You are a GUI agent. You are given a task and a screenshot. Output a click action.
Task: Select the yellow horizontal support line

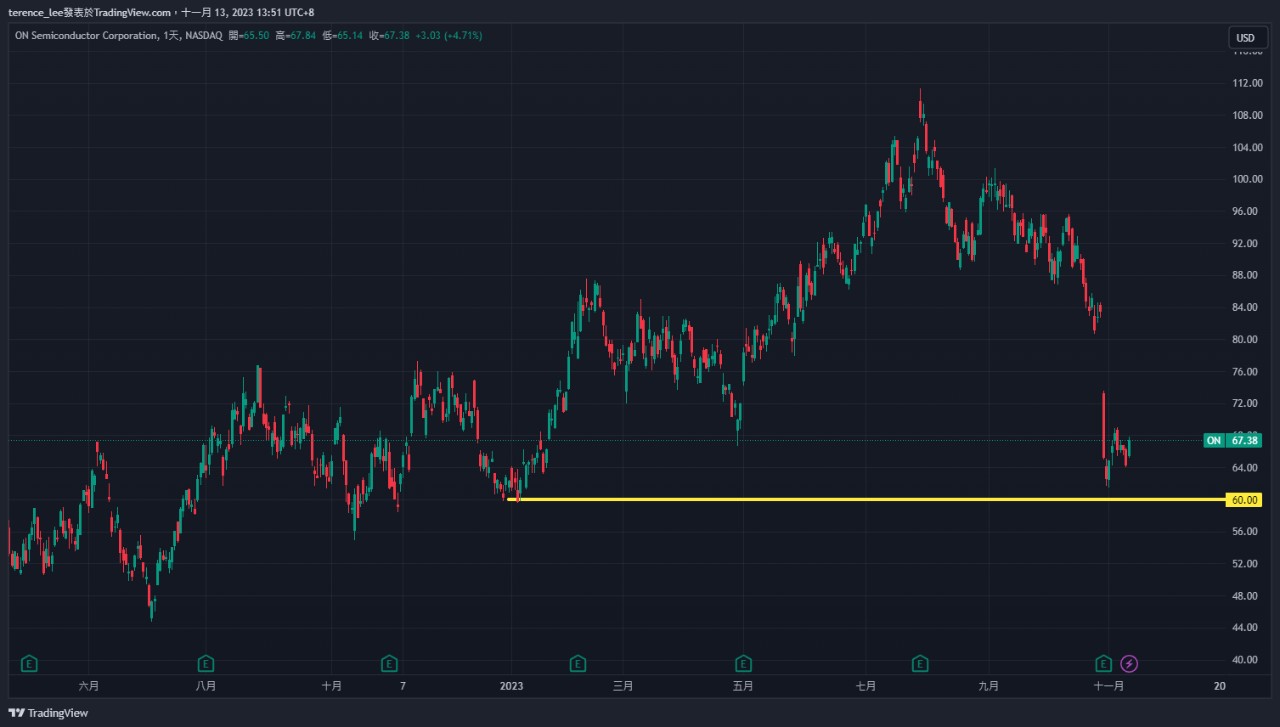(x=800, y=499)
